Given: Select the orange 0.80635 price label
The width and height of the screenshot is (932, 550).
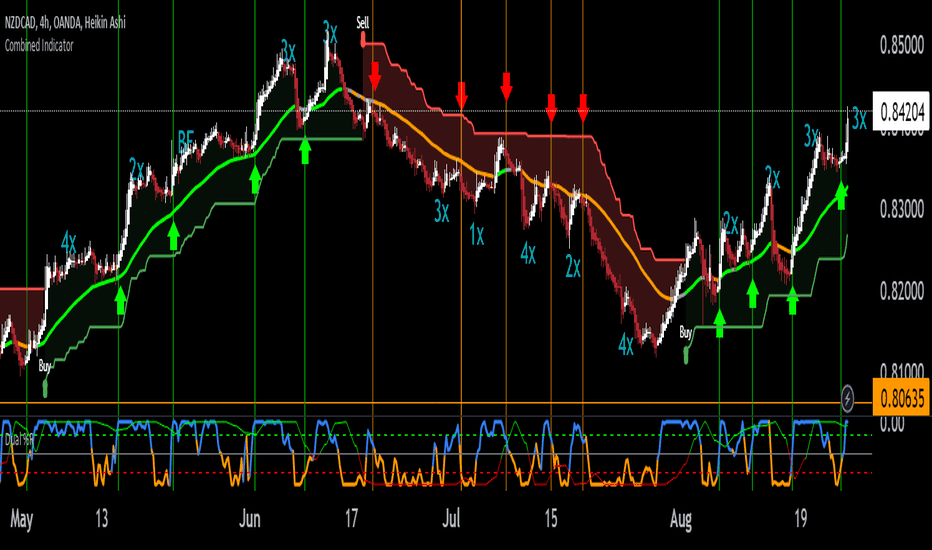Looking at the screenshot, I should (x=901, y=397).
